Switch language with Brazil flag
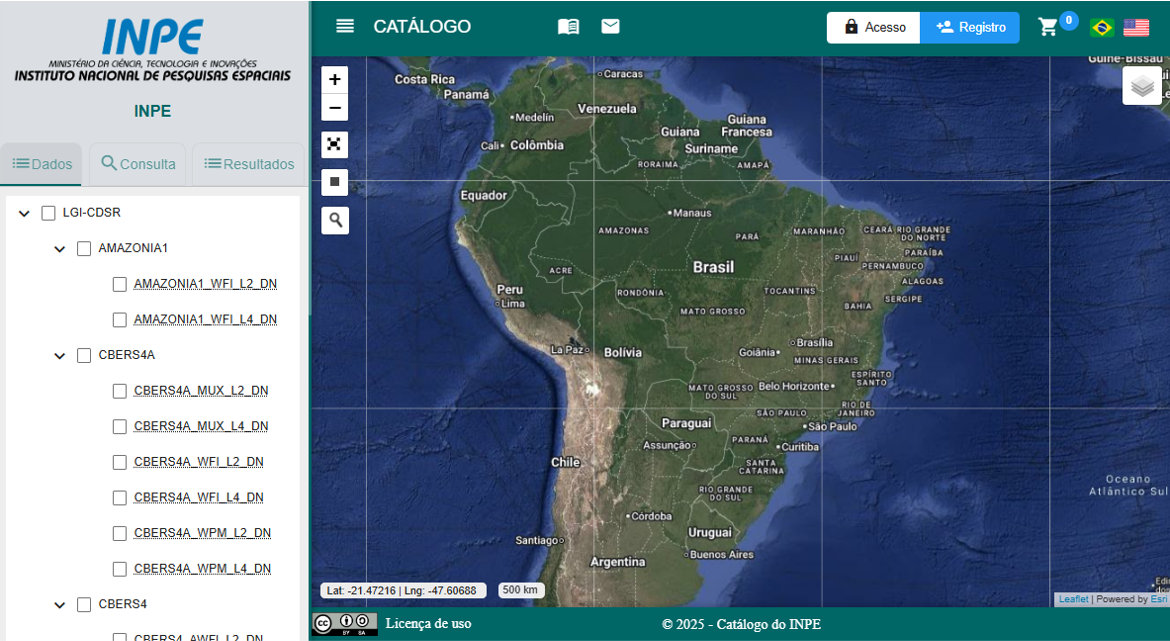1170x641 pixels. 1102,28
